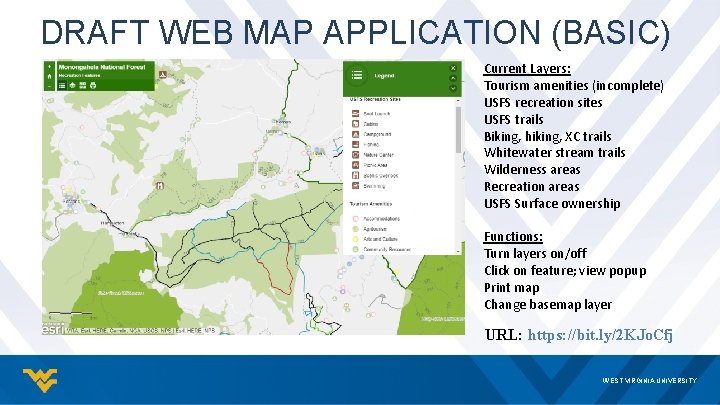Expand the Legend panel with the down chevron

coord(453,88)
